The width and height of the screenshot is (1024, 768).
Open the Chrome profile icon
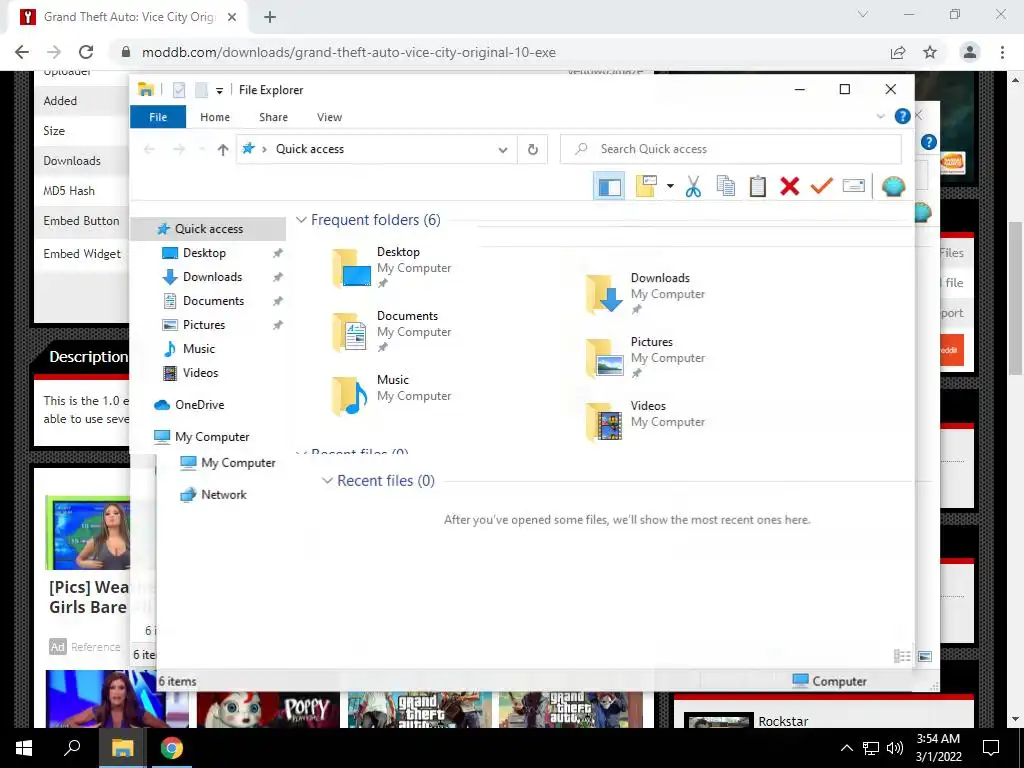click(970, 52)
